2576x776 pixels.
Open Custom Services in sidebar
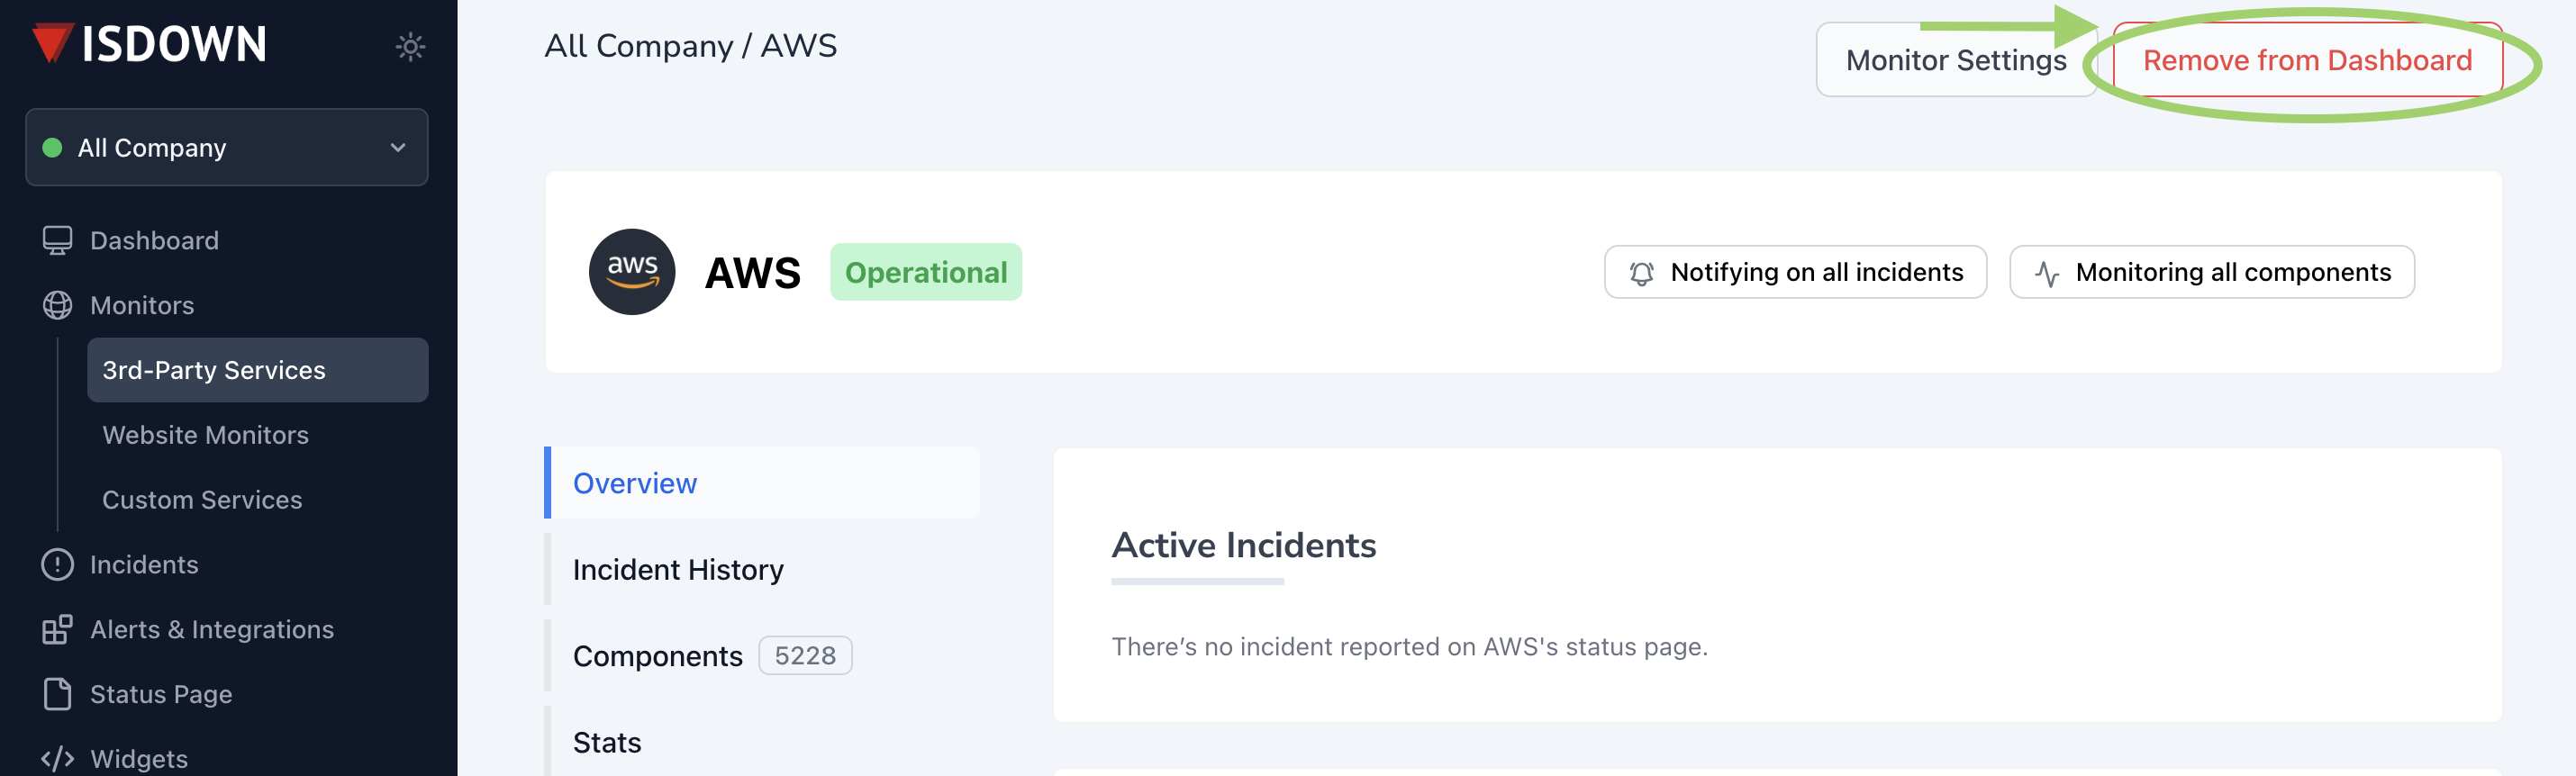click(x=202, y=500)
